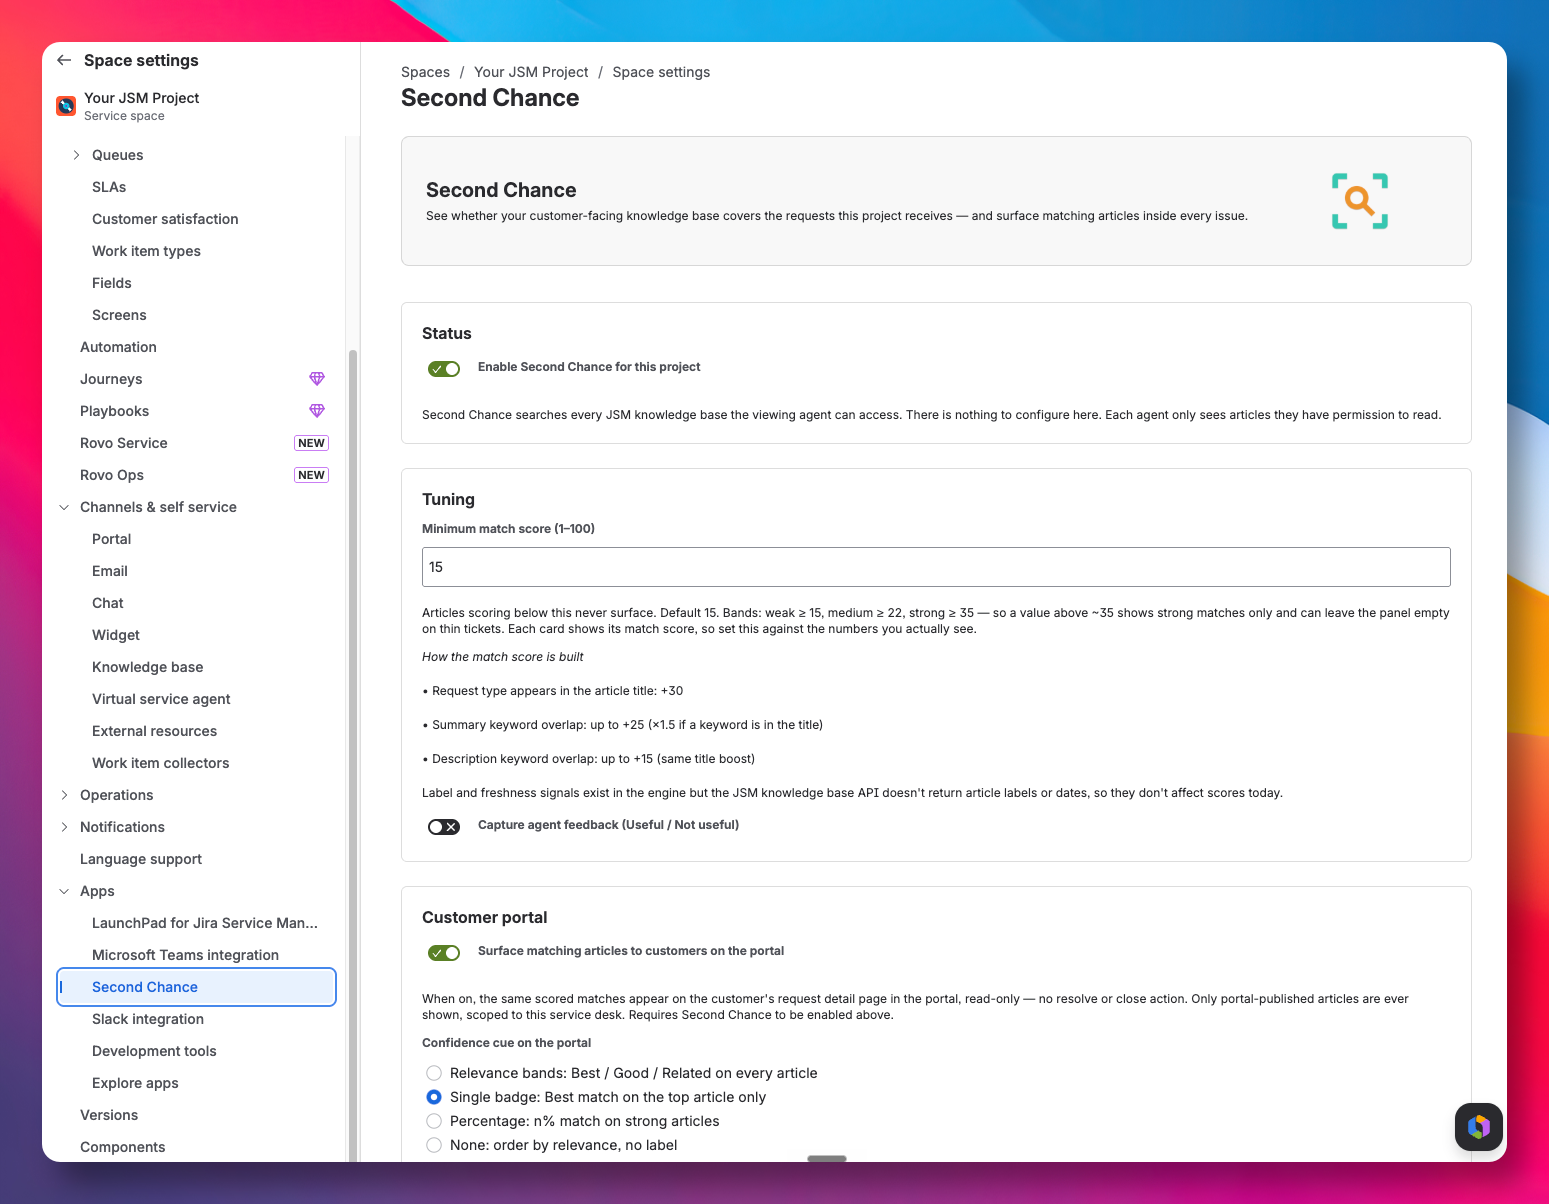Collapse the Apps section chevron

pos(64,891)
